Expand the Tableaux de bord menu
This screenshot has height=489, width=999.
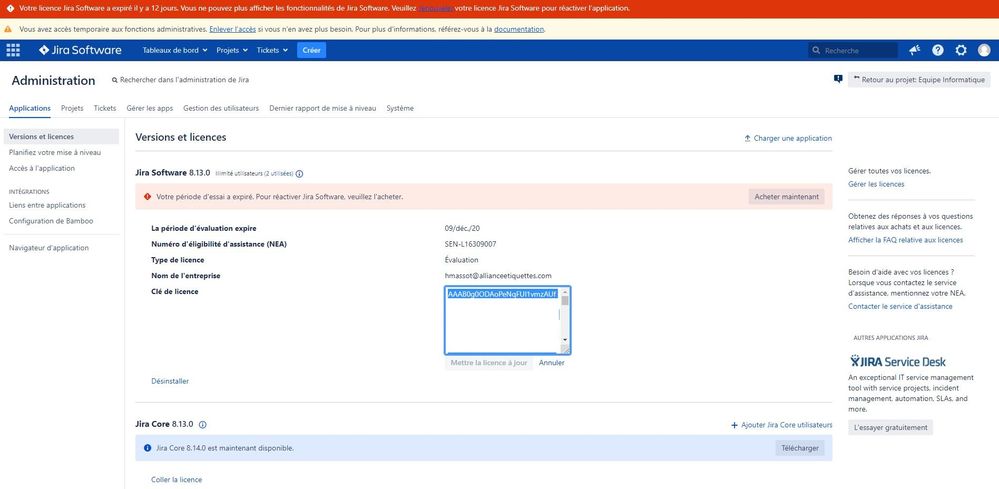pos(175,50)
